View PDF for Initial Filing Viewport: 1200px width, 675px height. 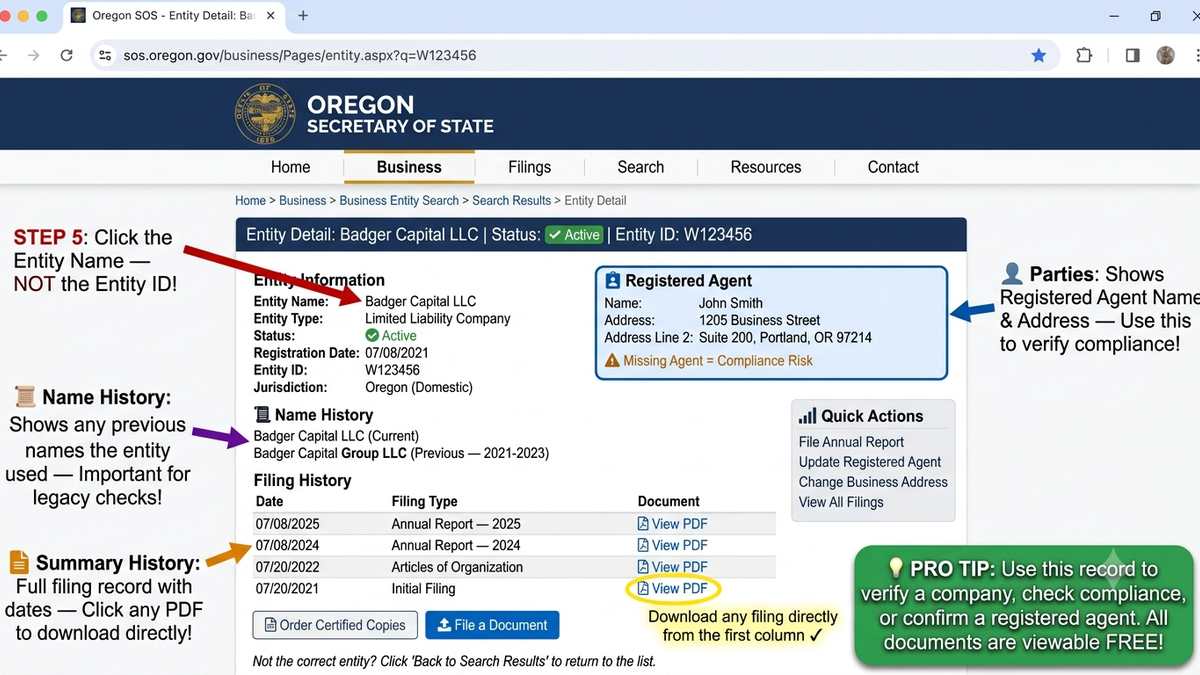pyautogui.click(x=672, y=589)
